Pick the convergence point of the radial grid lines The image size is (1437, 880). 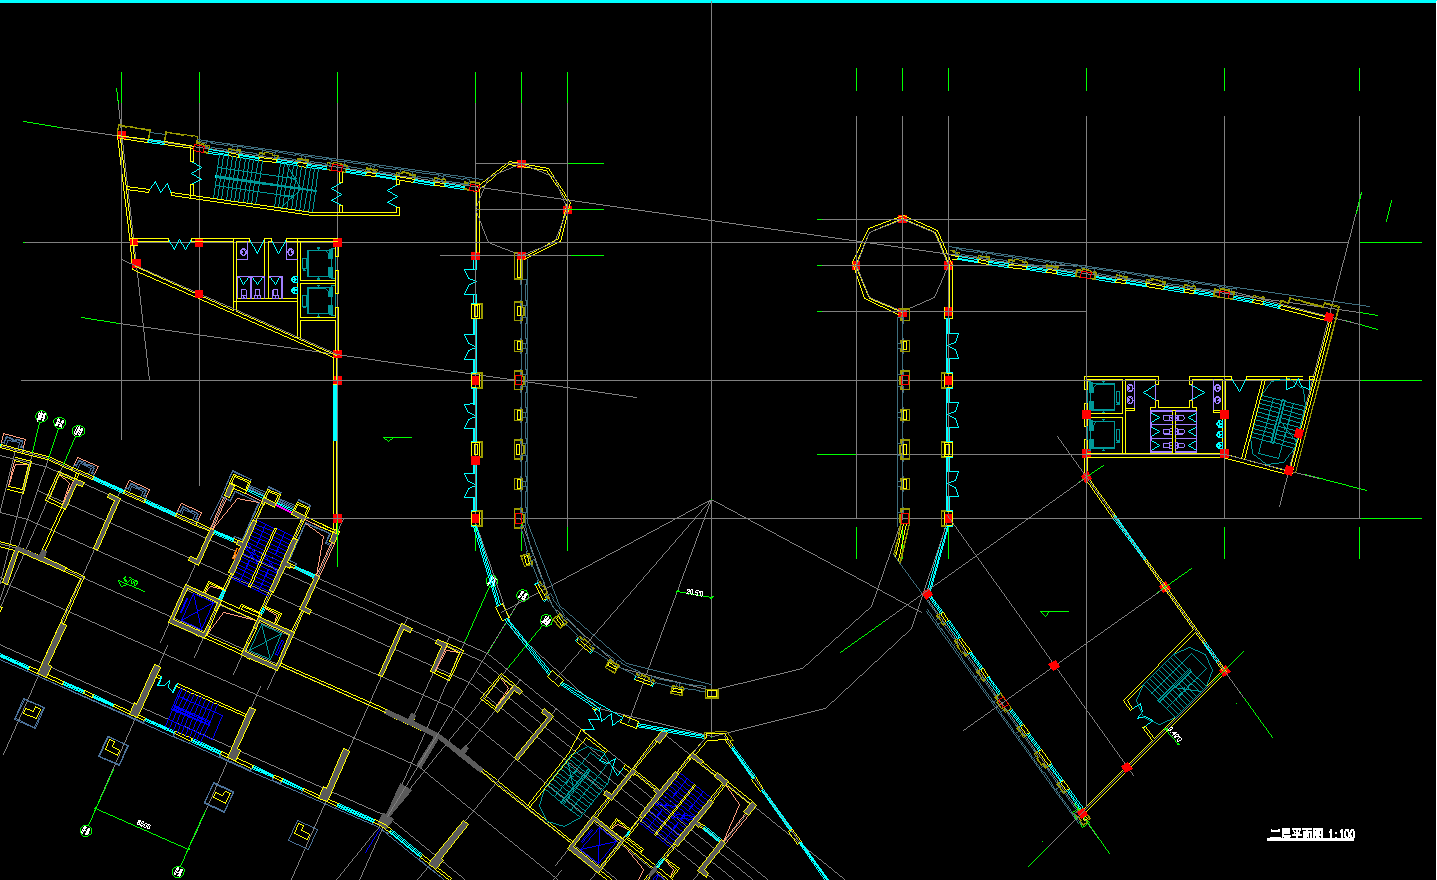click(711, 500)
